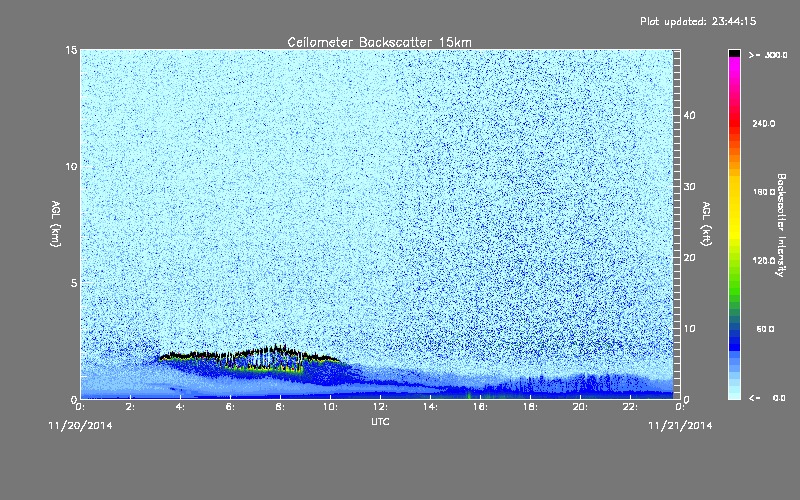Click the 'Backscatter Intensity' colorbar label
The width and height of the screenshot is (800, 500).
[781, 225]
